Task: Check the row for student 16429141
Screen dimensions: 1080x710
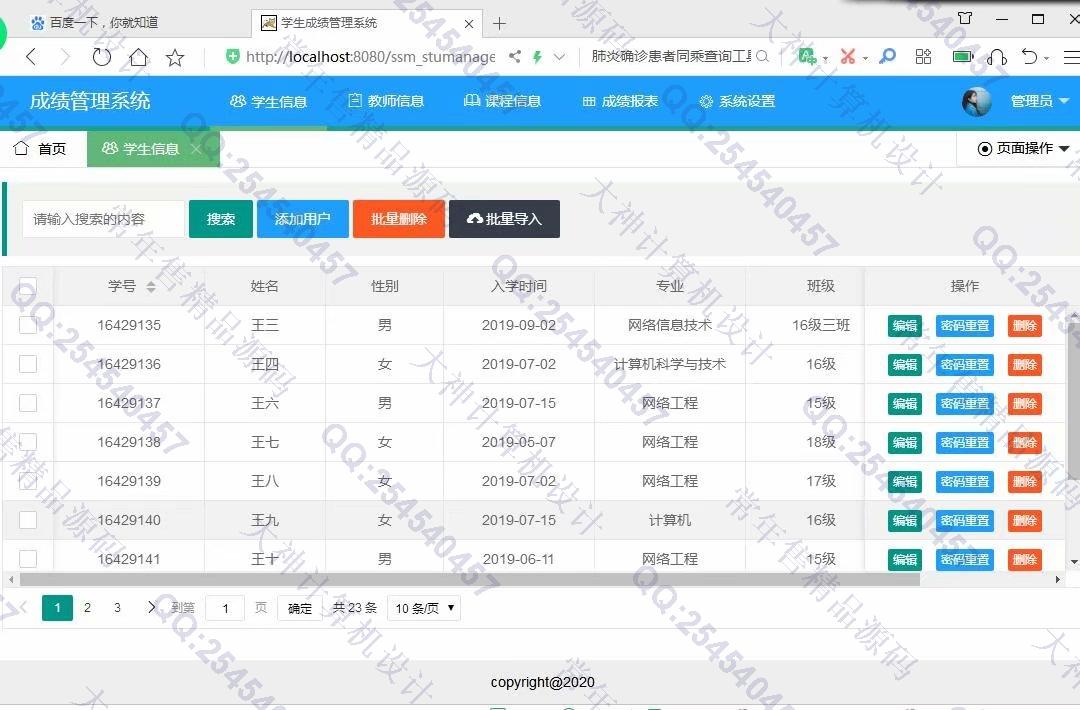Action: [x=28, y=558]
